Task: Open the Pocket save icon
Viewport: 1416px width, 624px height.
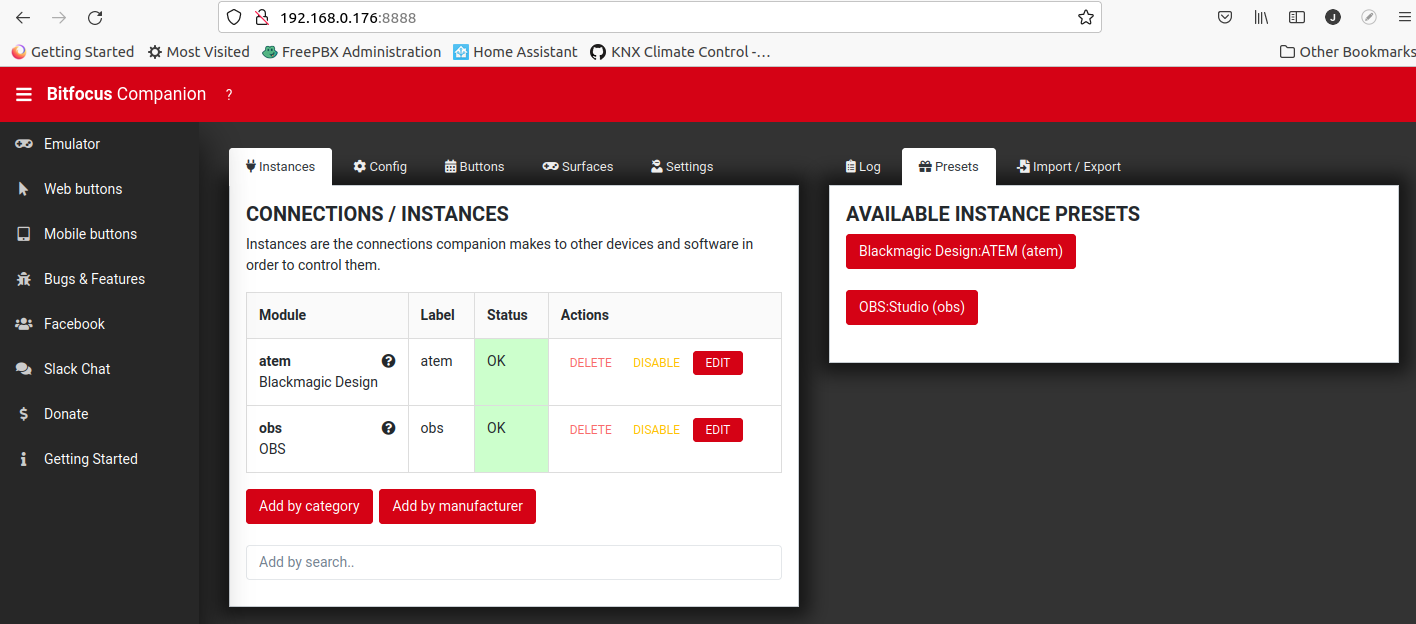Action: tap(1225, 17)
